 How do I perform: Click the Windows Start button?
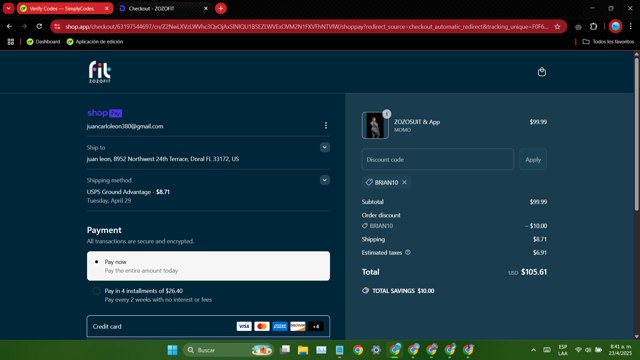point(173,350)
